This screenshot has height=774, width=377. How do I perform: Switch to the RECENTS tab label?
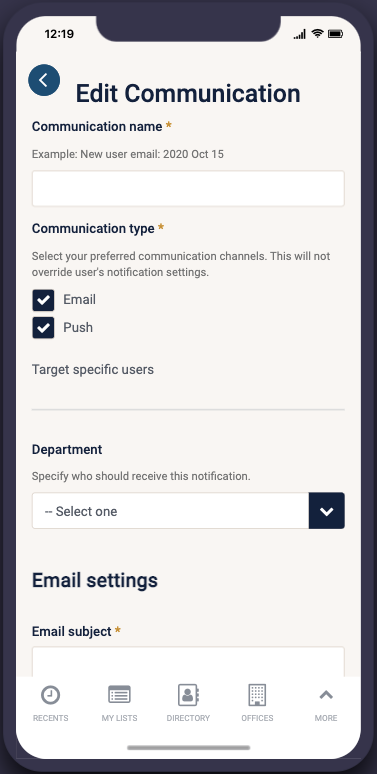point(50,718)
